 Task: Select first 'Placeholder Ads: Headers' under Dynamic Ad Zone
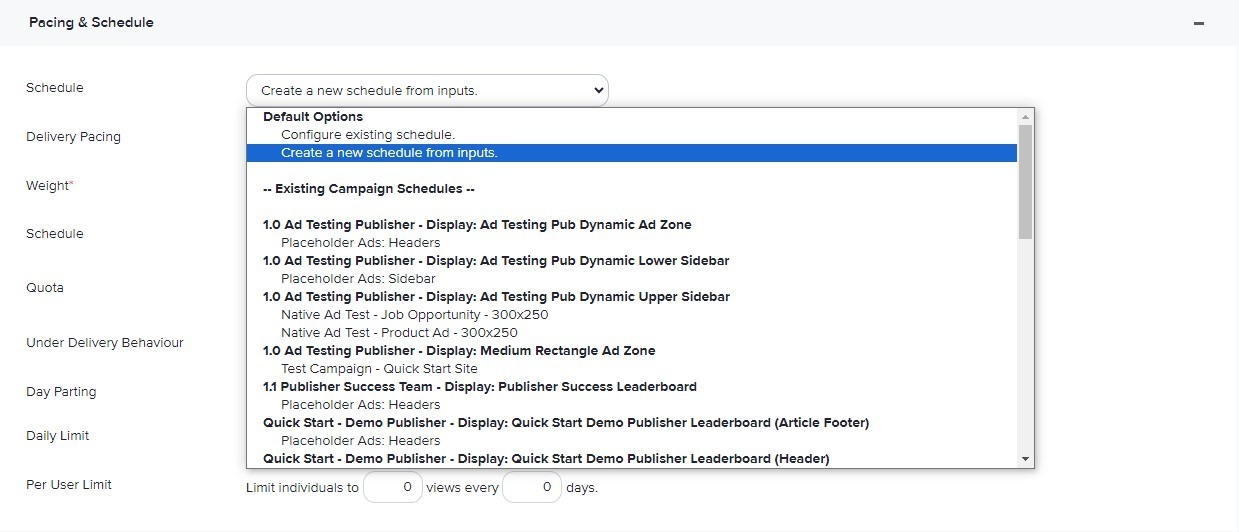click(360, 243)
